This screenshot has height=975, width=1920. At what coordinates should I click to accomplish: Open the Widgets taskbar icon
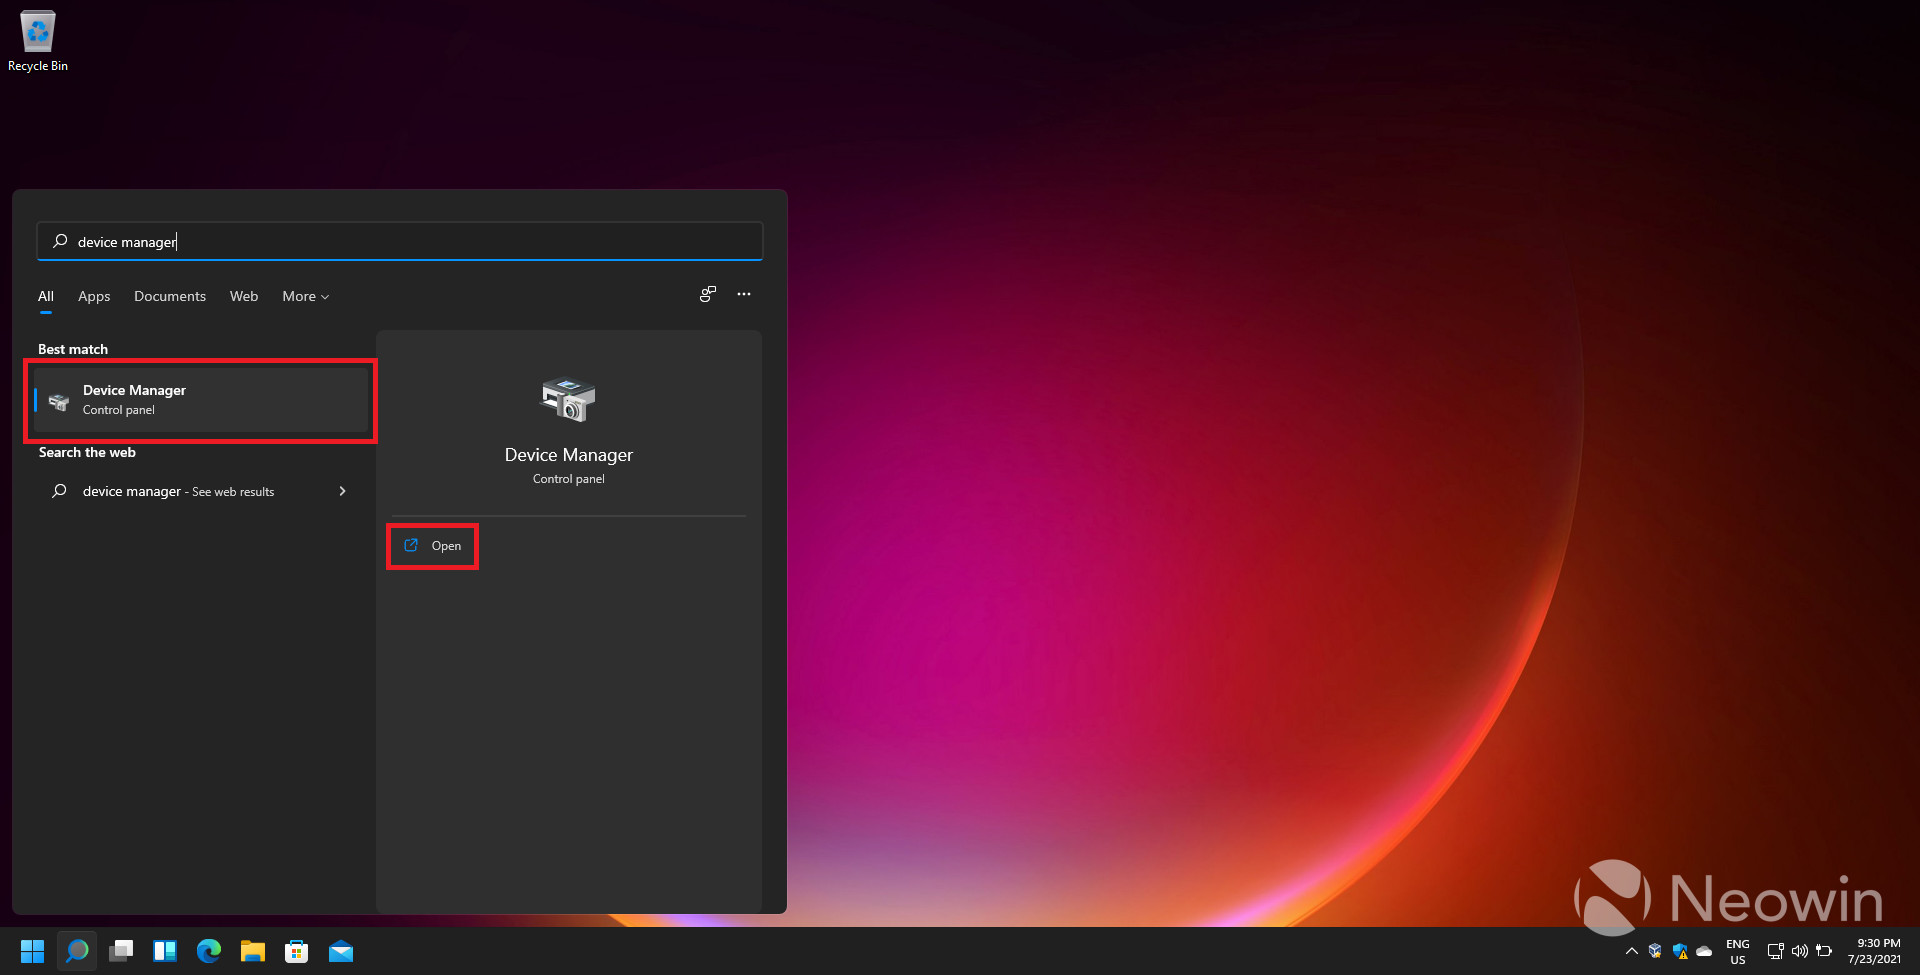[165, 951]
